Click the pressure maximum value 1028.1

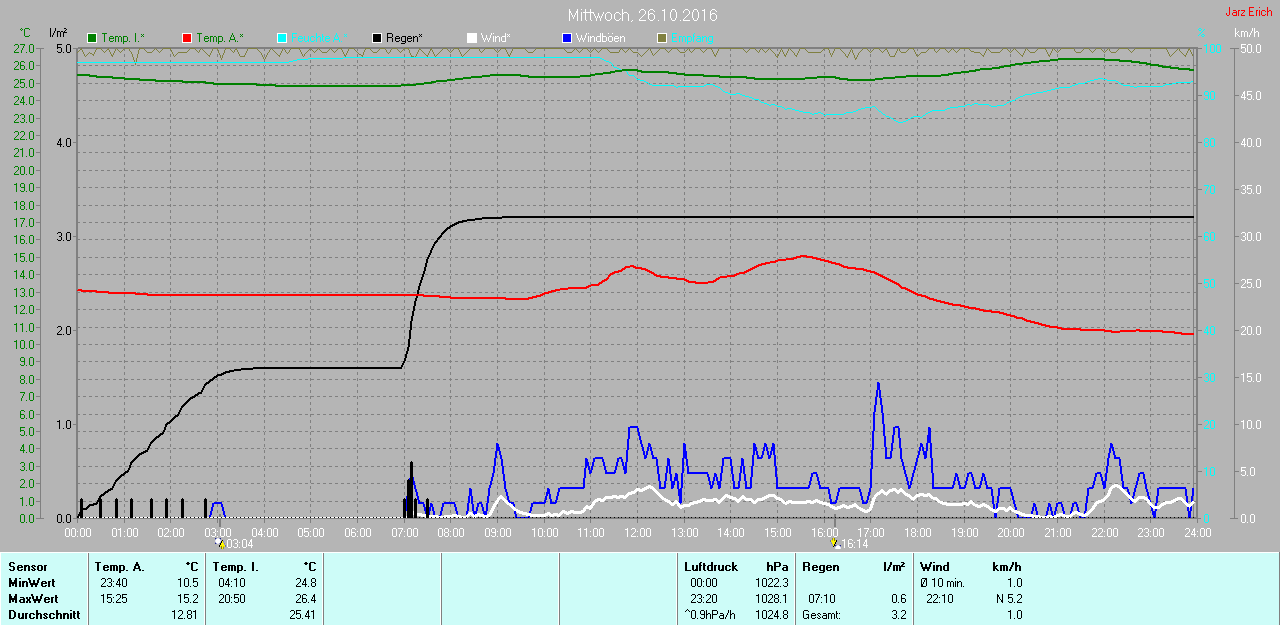pyautogui.click(x=772, y=599)
